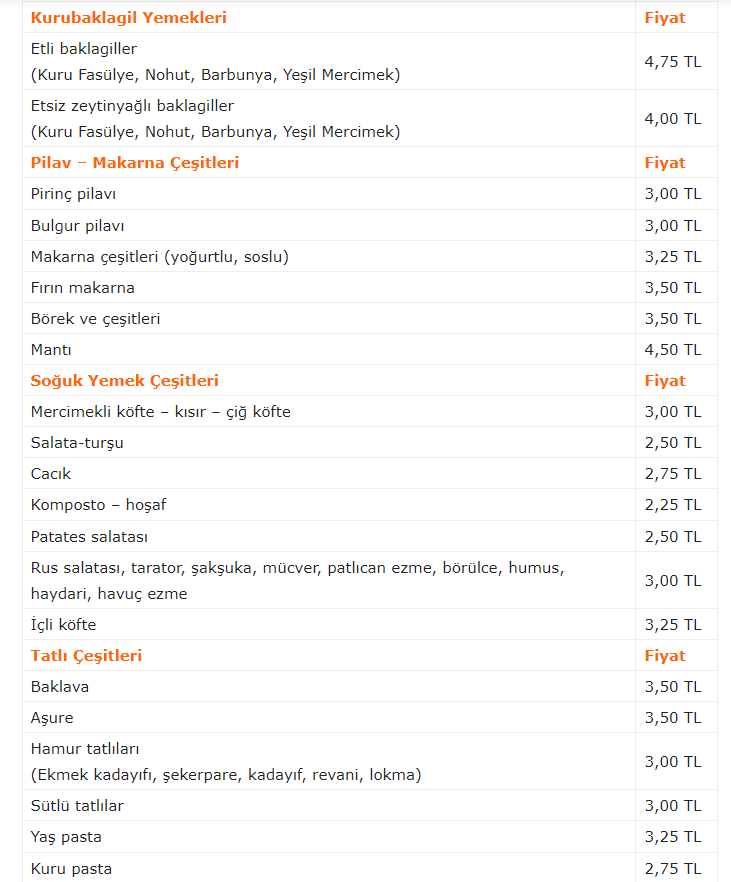731x882 pixels.
Task: Select the Patates salatası entry
Action: tap(90, 537)
